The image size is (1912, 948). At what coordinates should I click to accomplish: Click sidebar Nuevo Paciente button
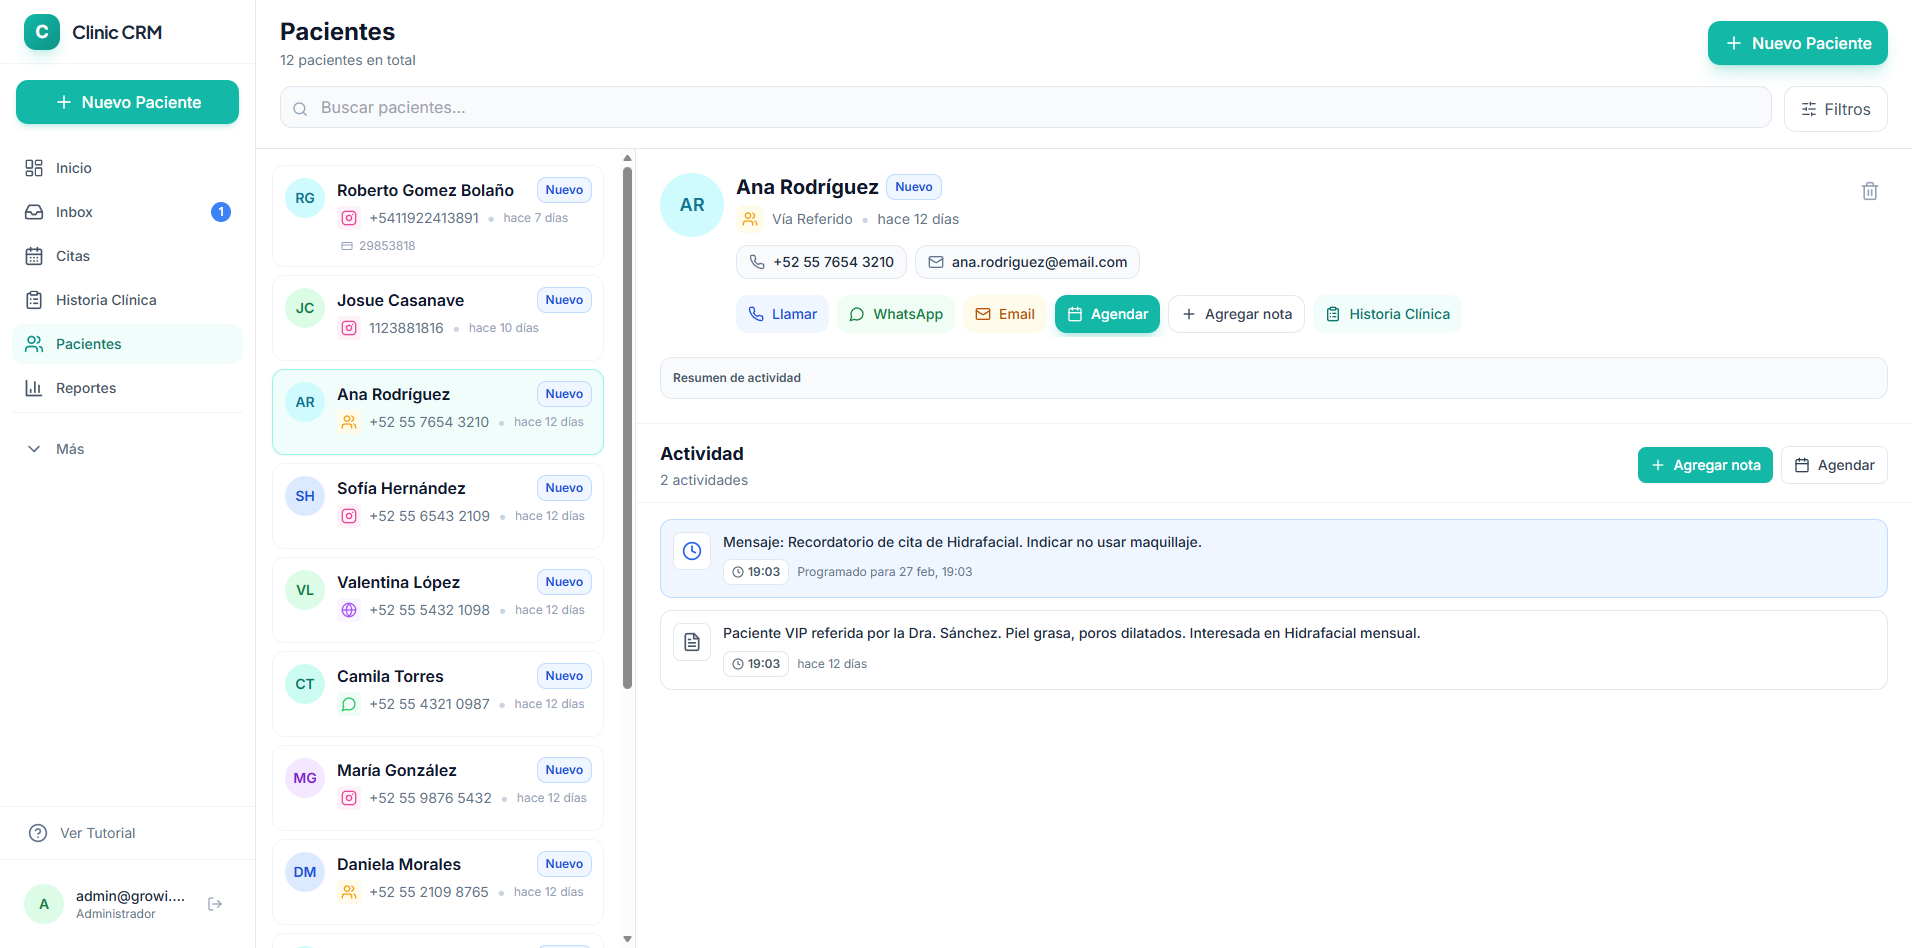(x=127, y=102)
